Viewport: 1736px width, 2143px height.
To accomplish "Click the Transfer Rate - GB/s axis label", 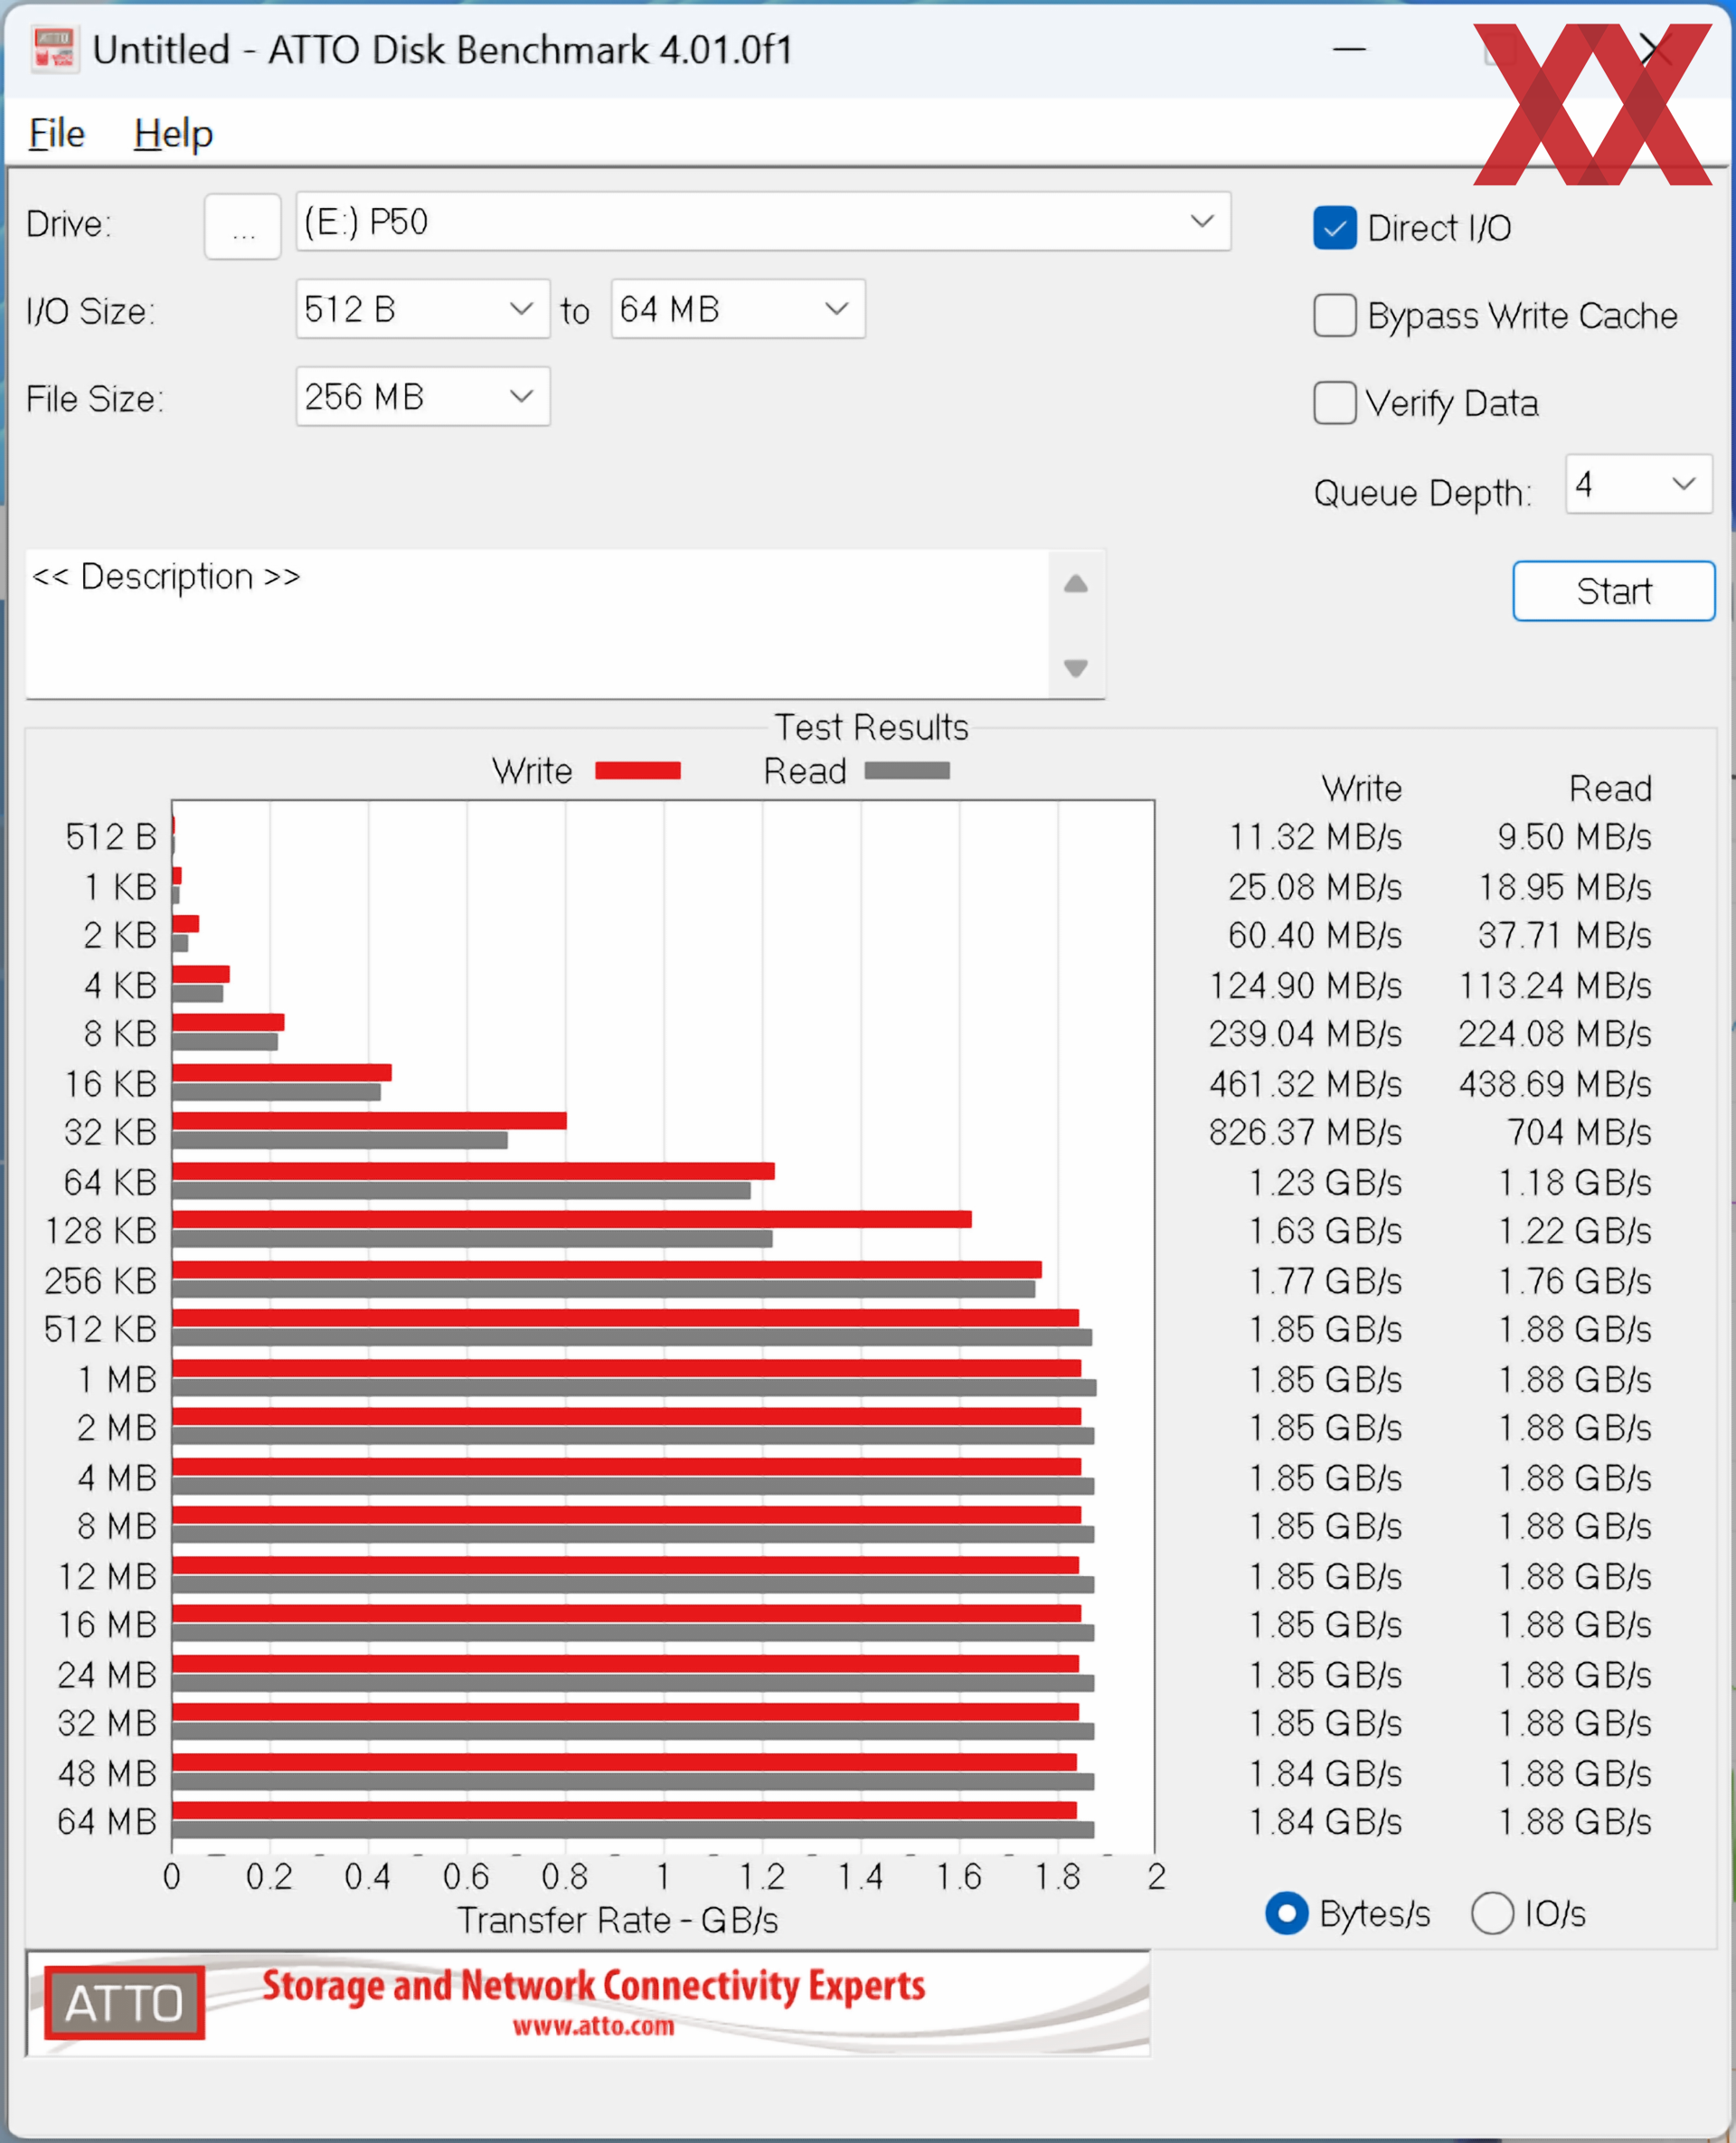I will 617,1920.
